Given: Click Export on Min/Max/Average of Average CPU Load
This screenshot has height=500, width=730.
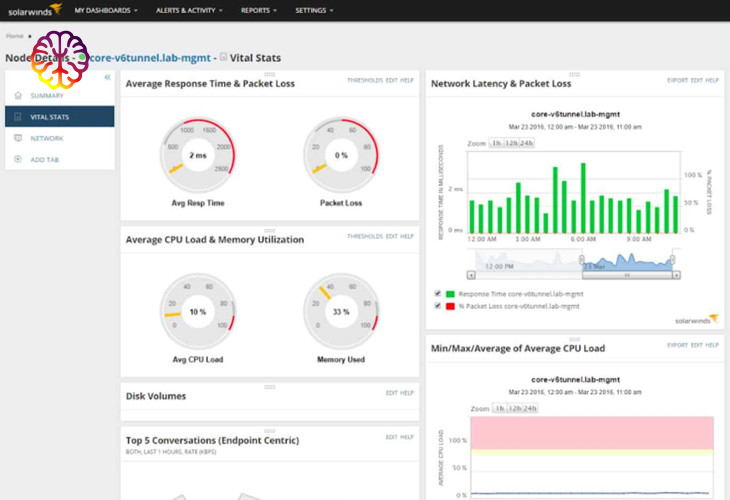Looking at the screenshot, I should pos(677,345).
